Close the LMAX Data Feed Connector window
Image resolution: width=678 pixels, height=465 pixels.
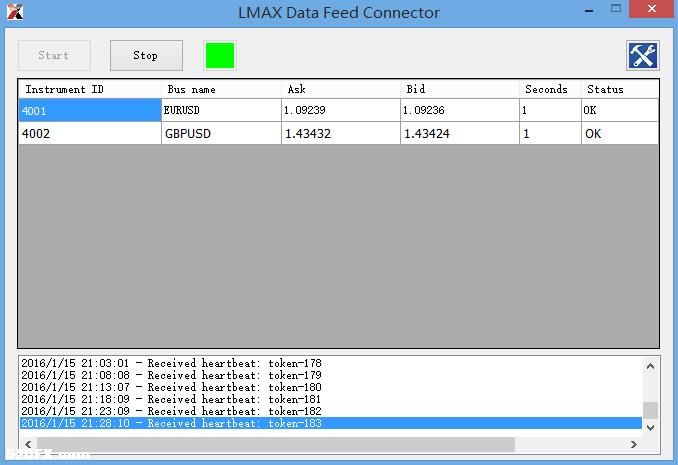(x=652, y=9)
